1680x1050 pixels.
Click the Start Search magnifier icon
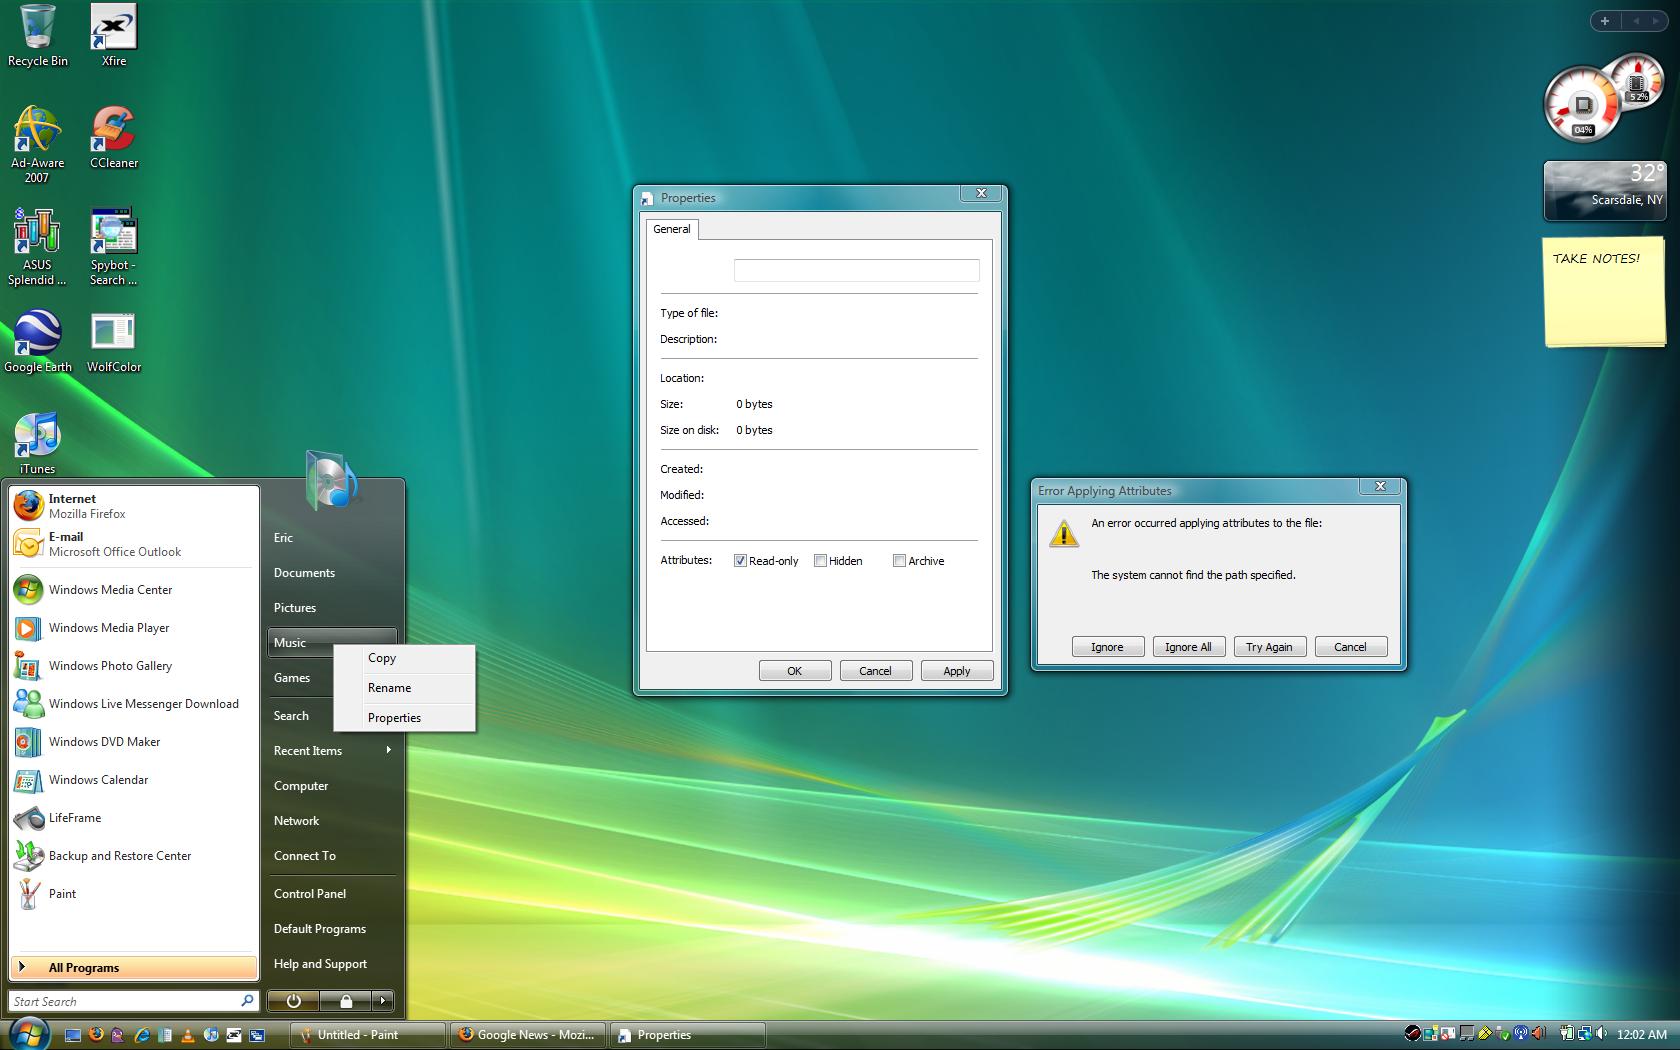[x=246, y=1001]
